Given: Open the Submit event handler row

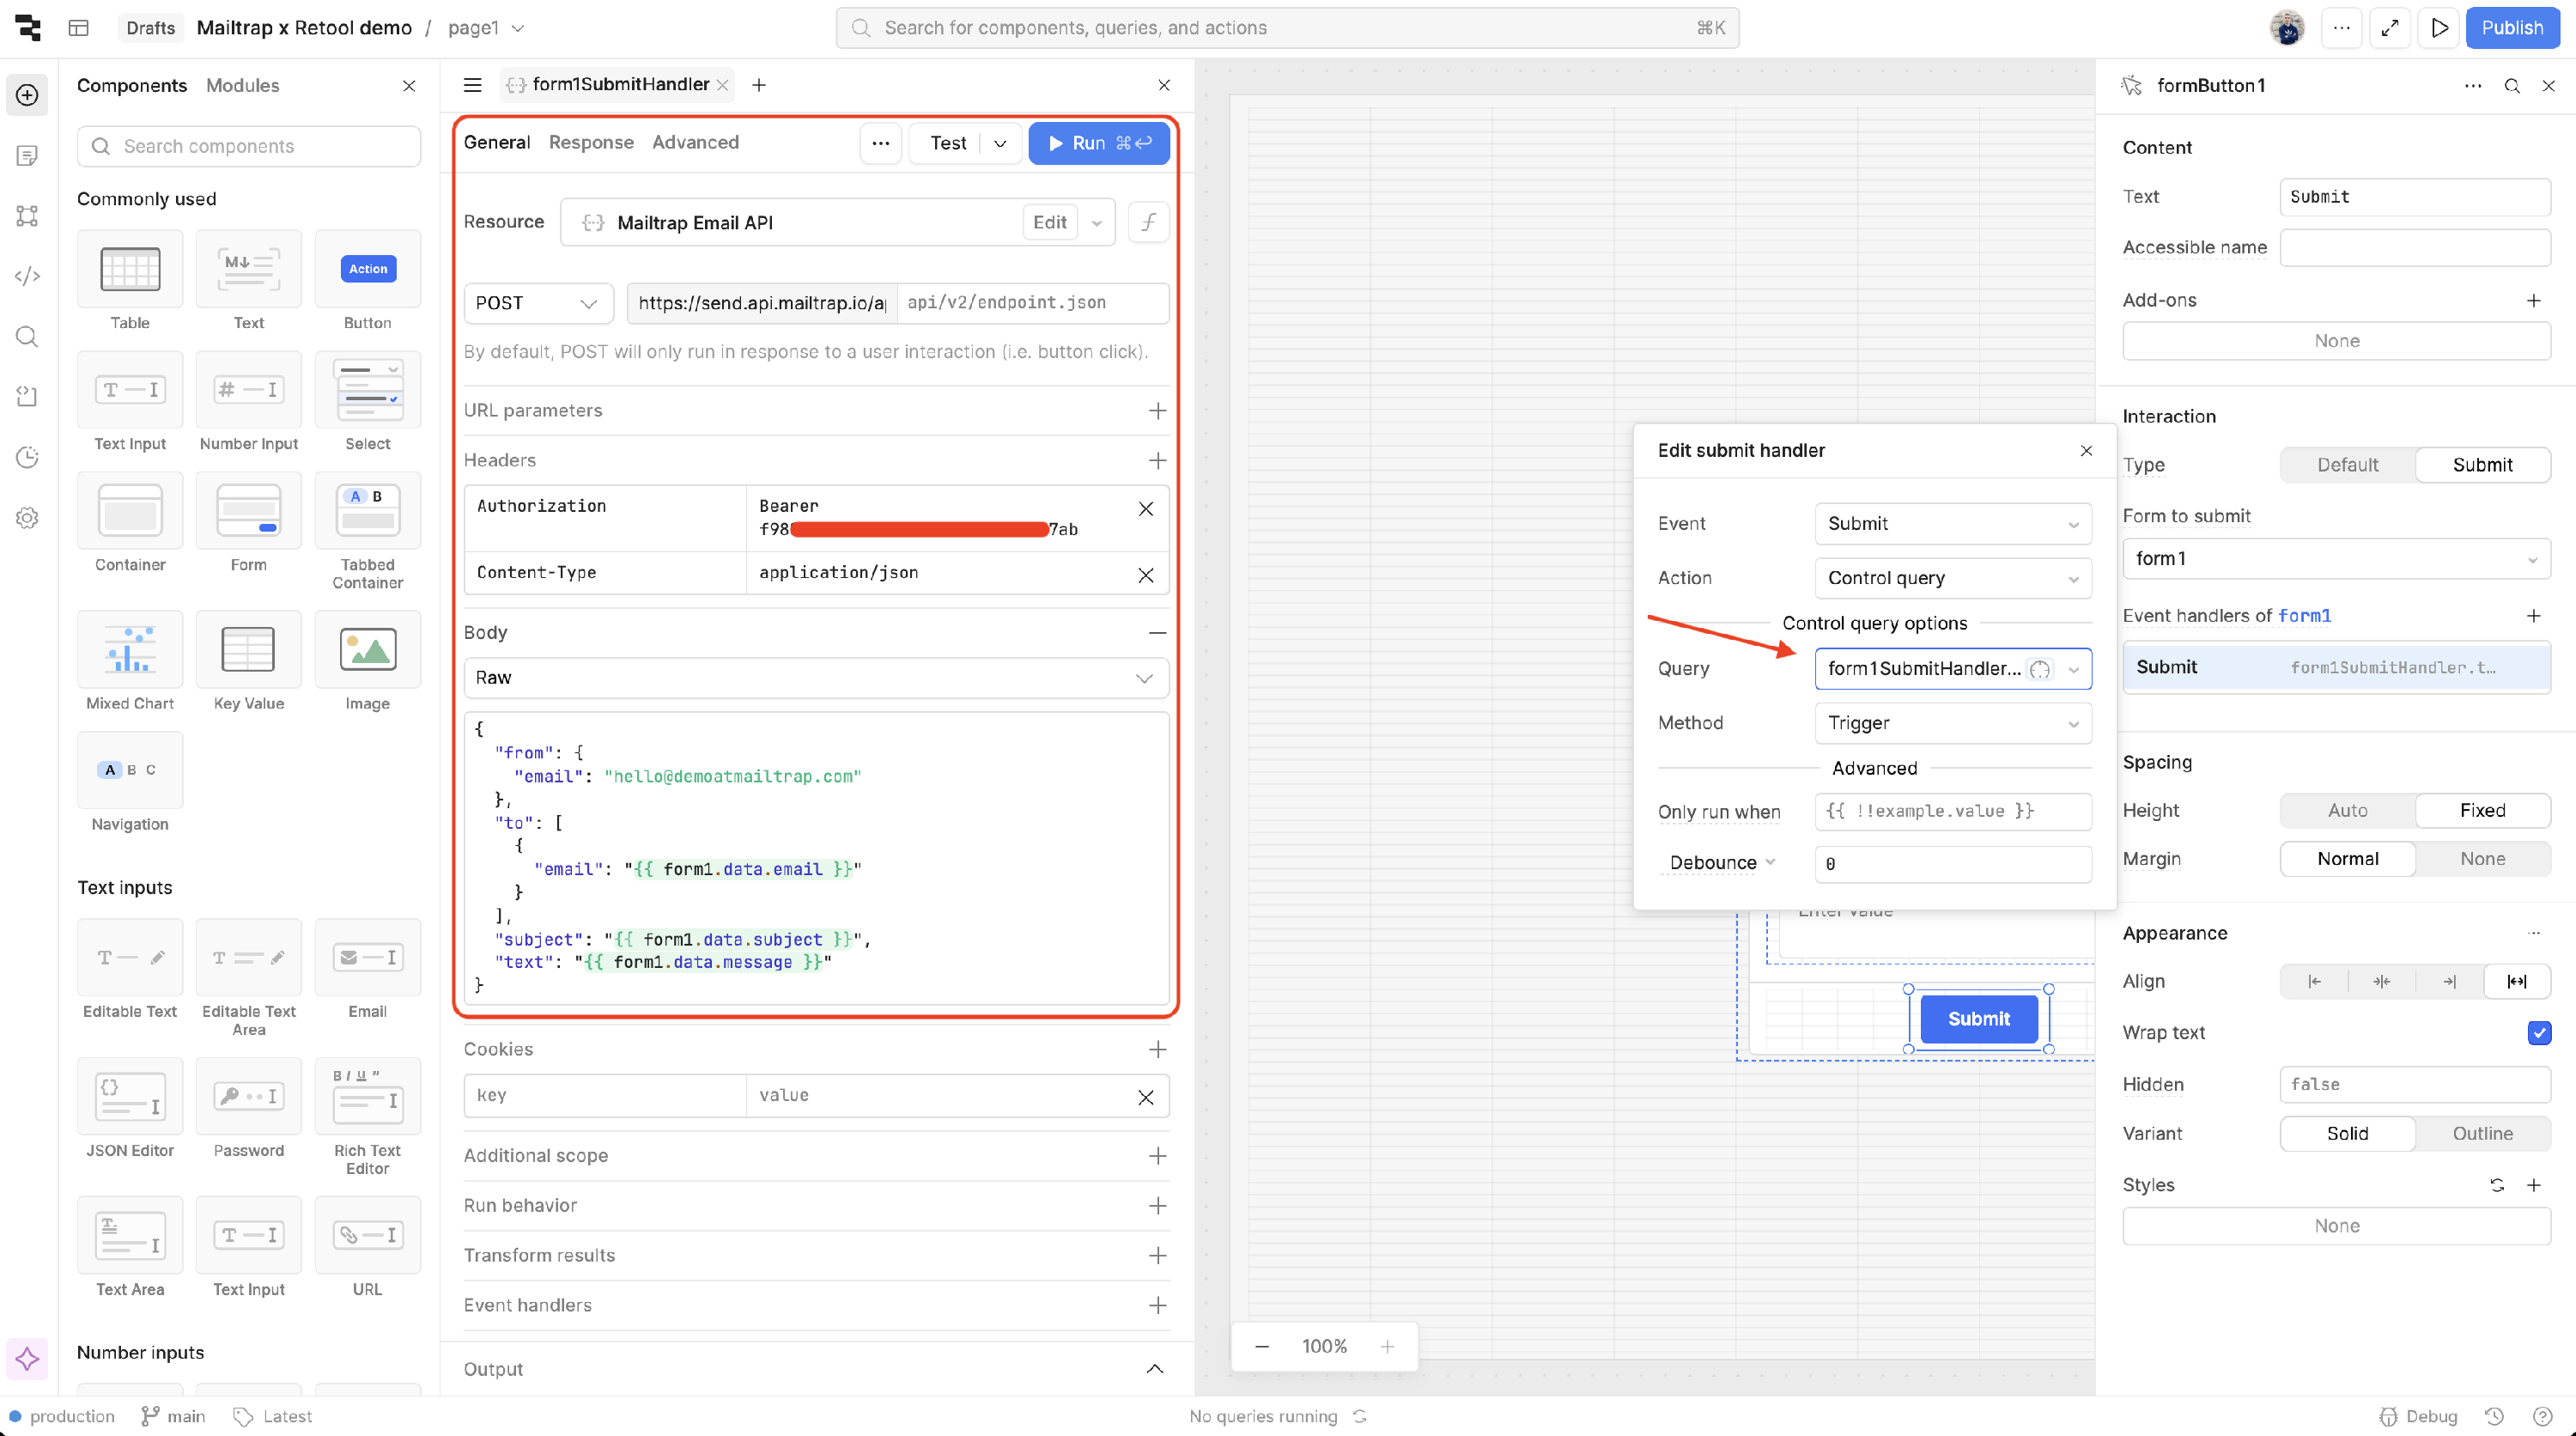Looking at the screenshot, I should pos(2337,668).
